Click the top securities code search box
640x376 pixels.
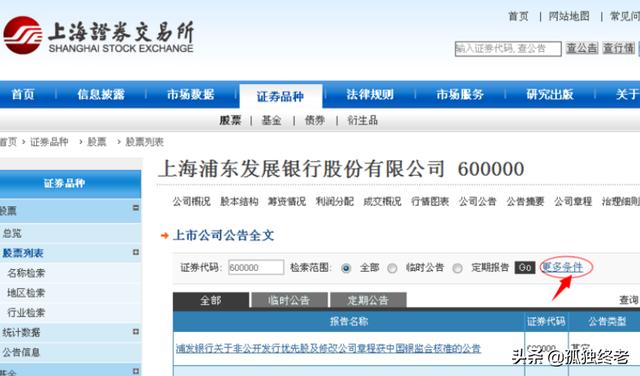click(x=508, y=49)
